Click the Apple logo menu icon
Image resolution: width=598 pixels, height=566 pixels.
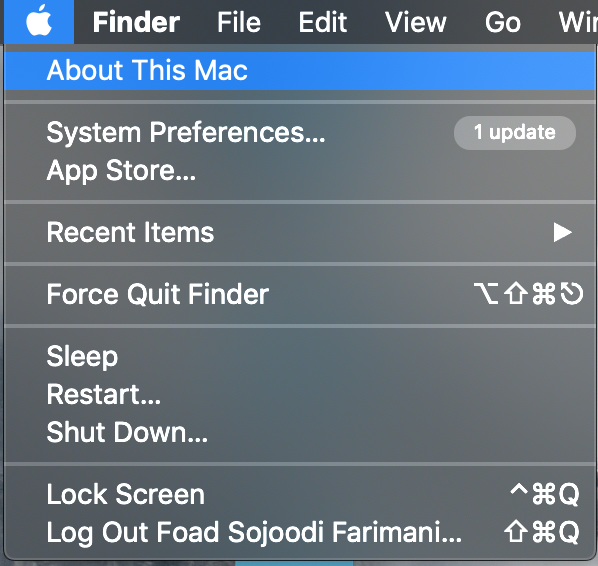coord(39,21)
